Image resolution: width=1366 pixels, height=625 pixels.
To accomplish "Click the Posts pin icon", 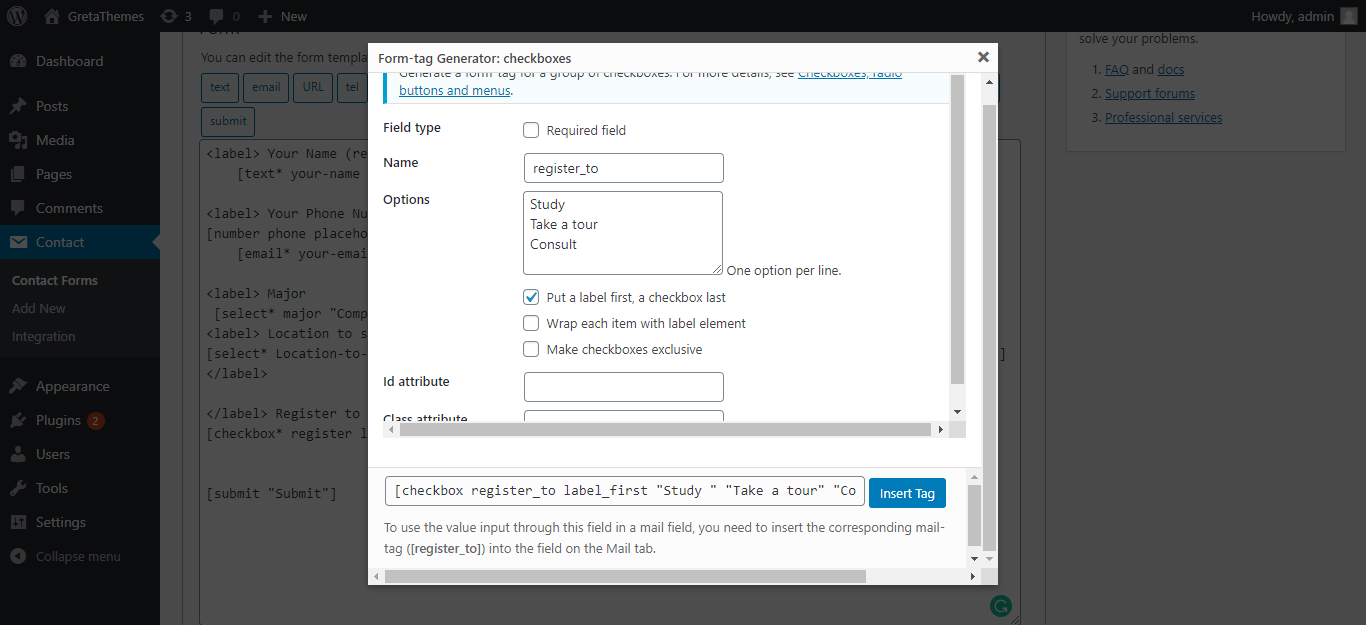I will (18, 106).
